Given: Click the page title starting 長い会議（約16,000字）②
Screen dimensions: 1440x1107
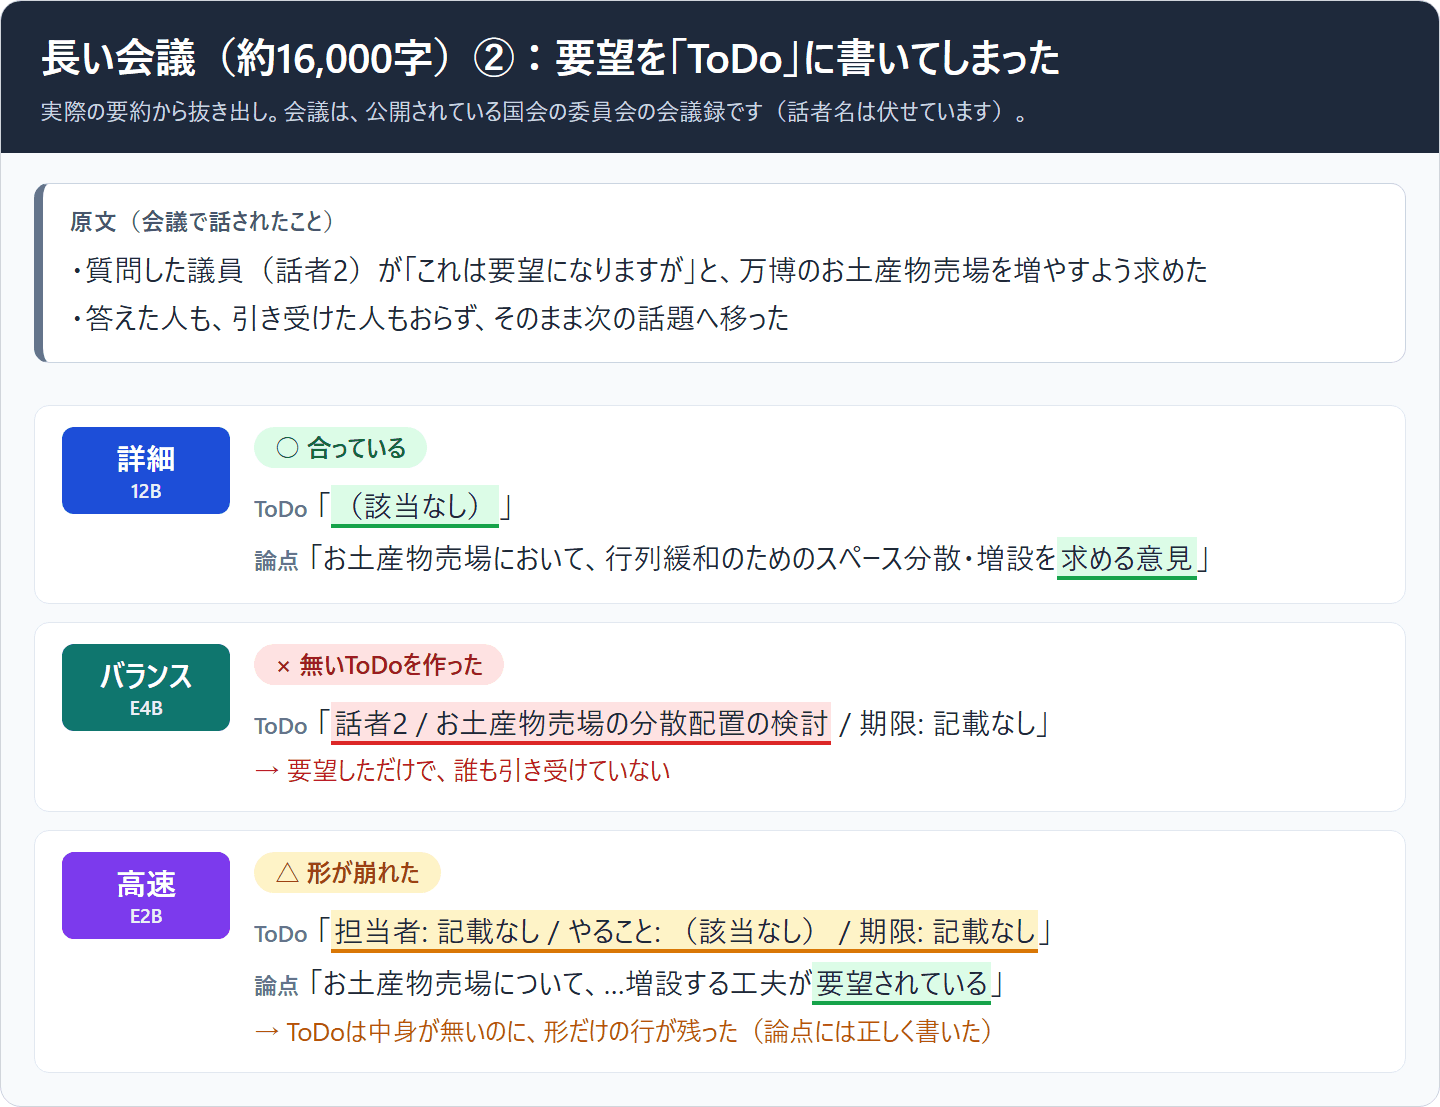Looking at the screenshot, I should (550, 58).
